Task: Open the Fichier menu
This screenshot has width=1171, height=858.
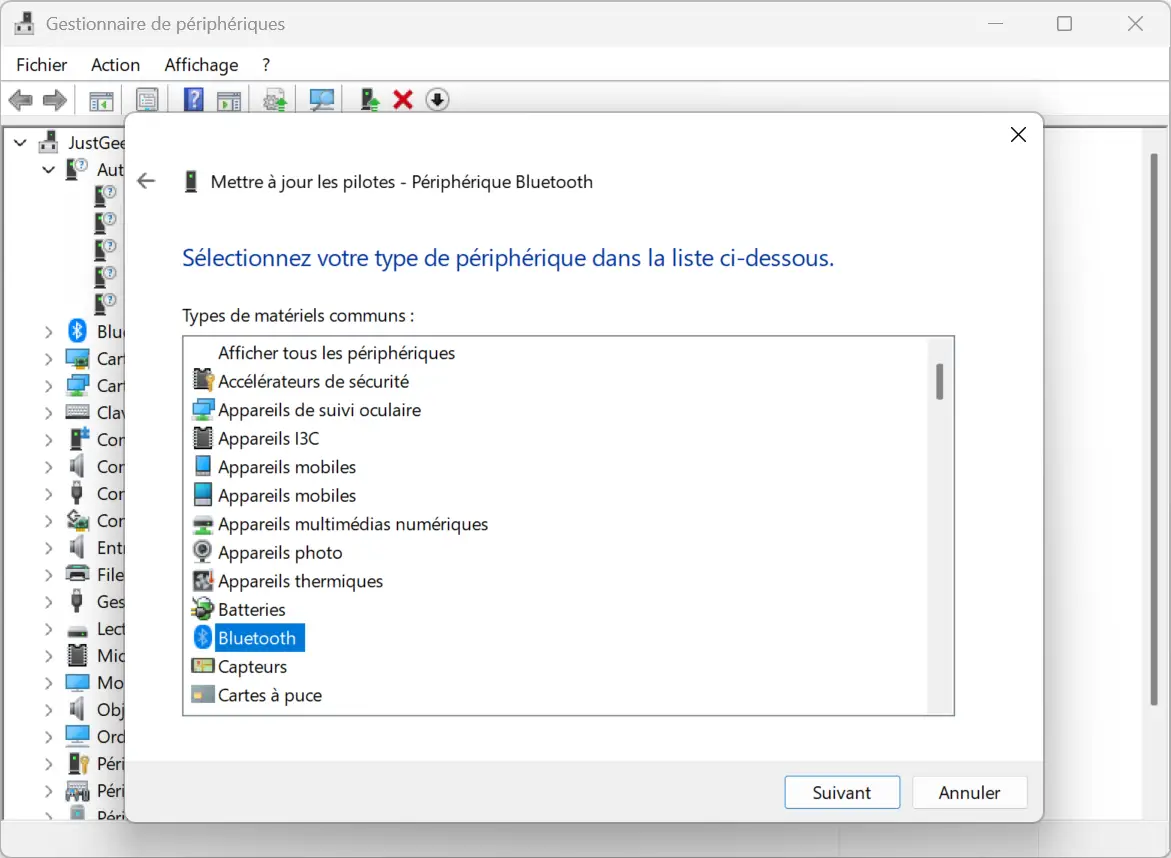Action: pyautogui.click(x=42, y=65)
